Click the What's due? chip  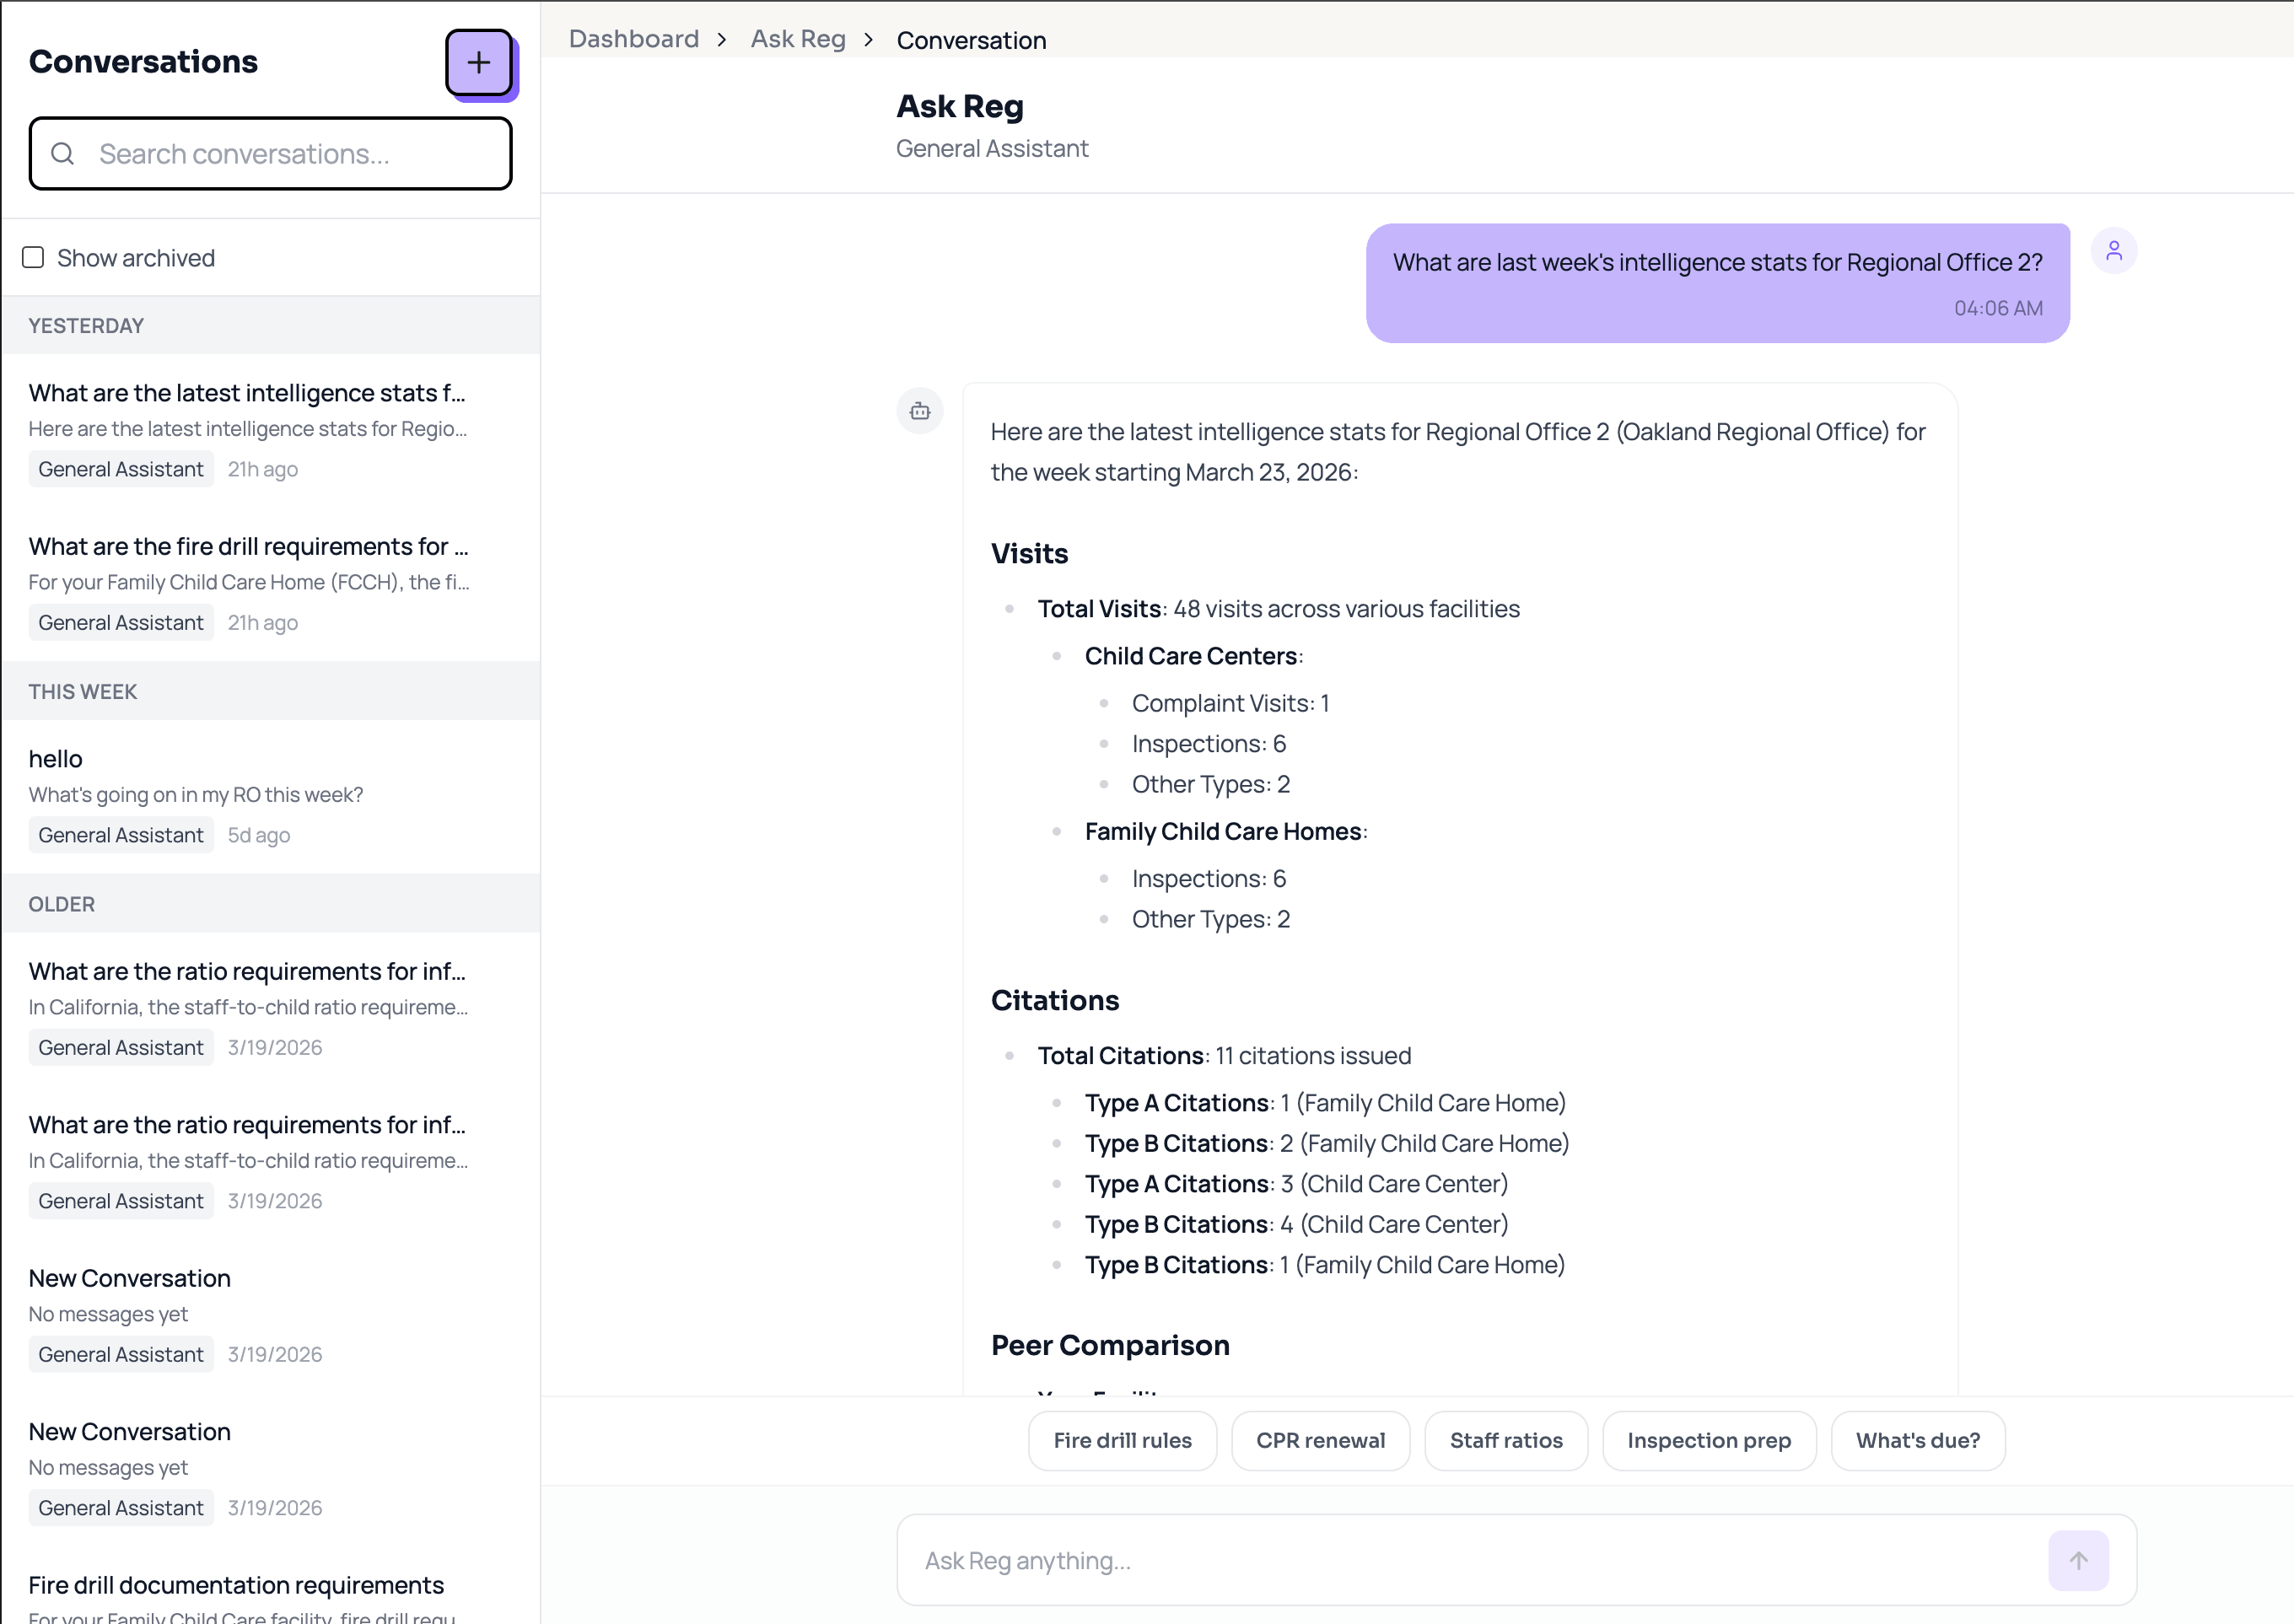coord(1917,1440)
